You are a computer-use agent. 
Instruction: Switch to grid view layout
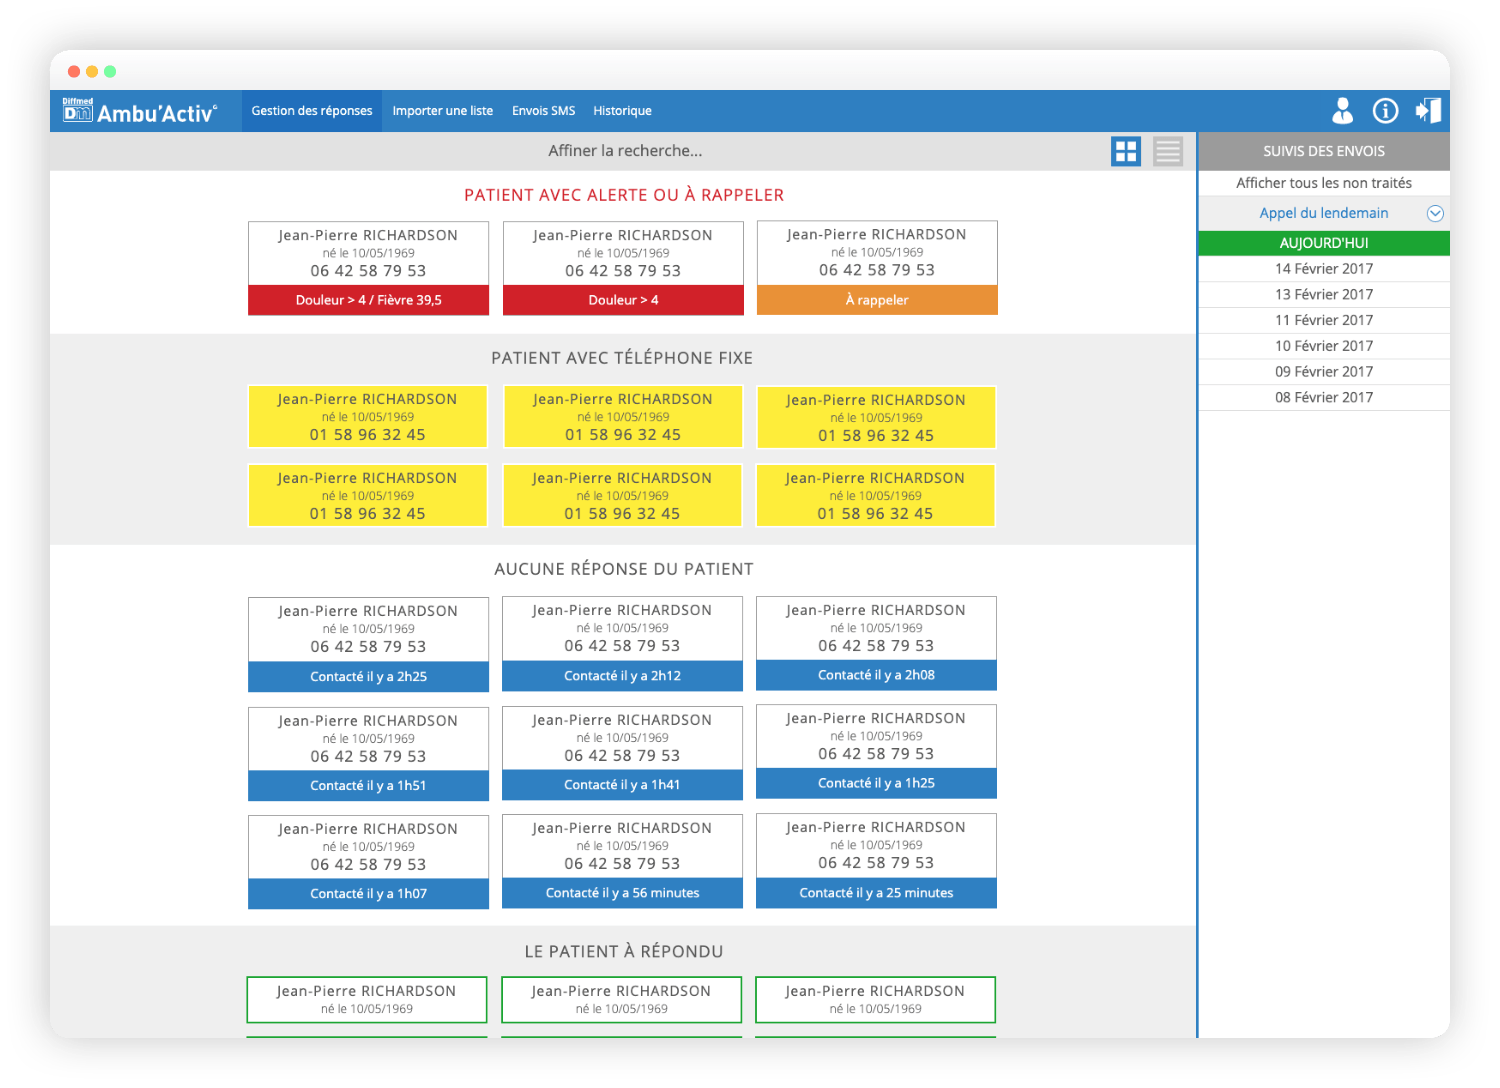click(x=1126, y=151)
